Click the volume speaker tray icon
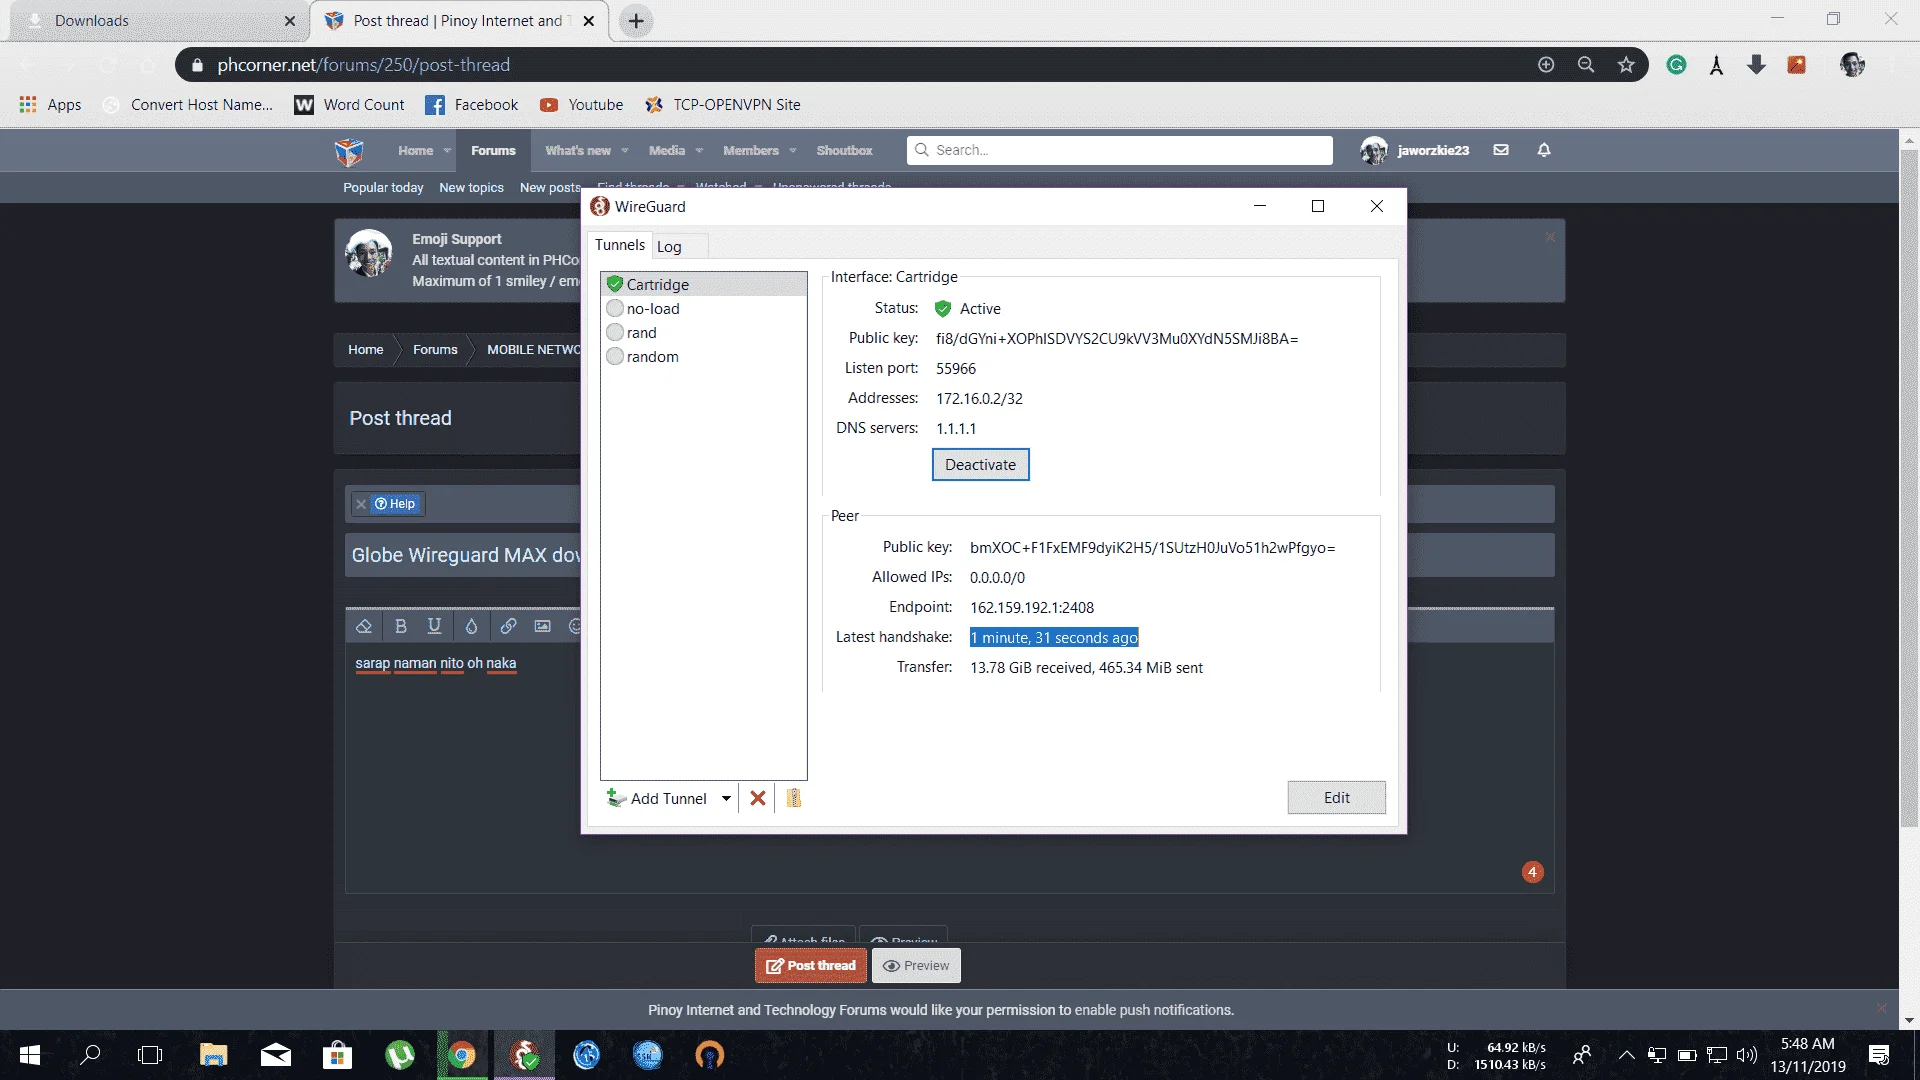The image size is (1920, 1080). (1747, 1055)
